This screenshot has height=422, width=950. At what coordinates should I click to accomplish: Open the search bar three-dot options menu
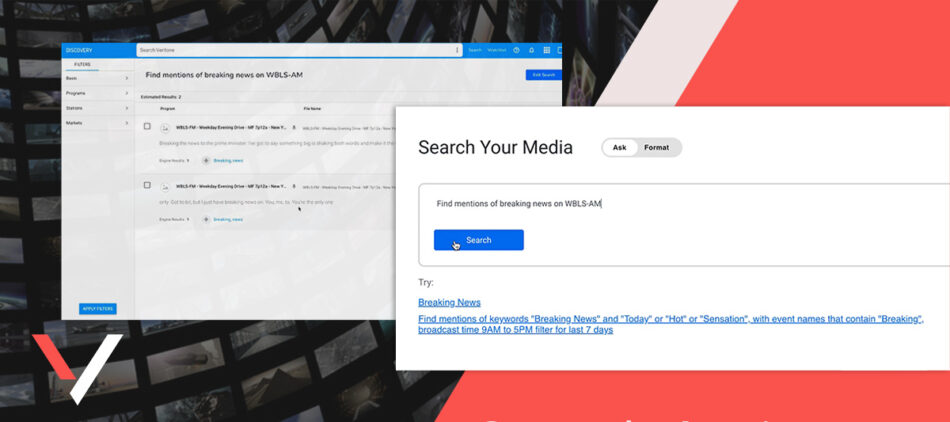[x=457, y=50]
